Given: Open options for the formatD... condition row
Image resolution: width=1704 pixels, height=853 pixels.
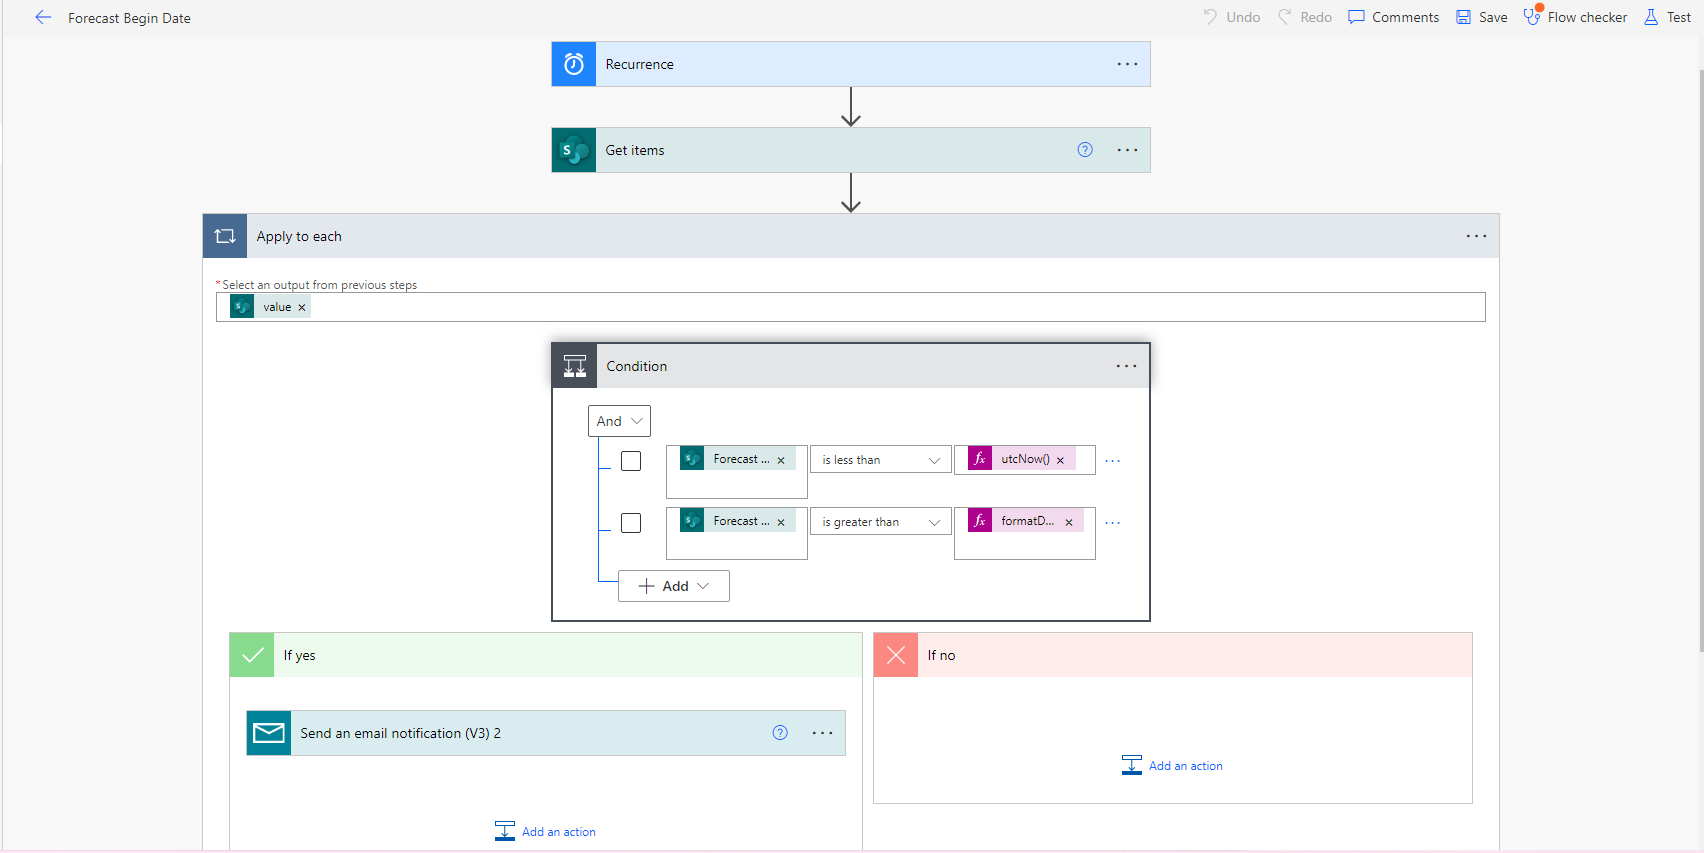Looking at the screenshot, I should [x=1112, y=523].
